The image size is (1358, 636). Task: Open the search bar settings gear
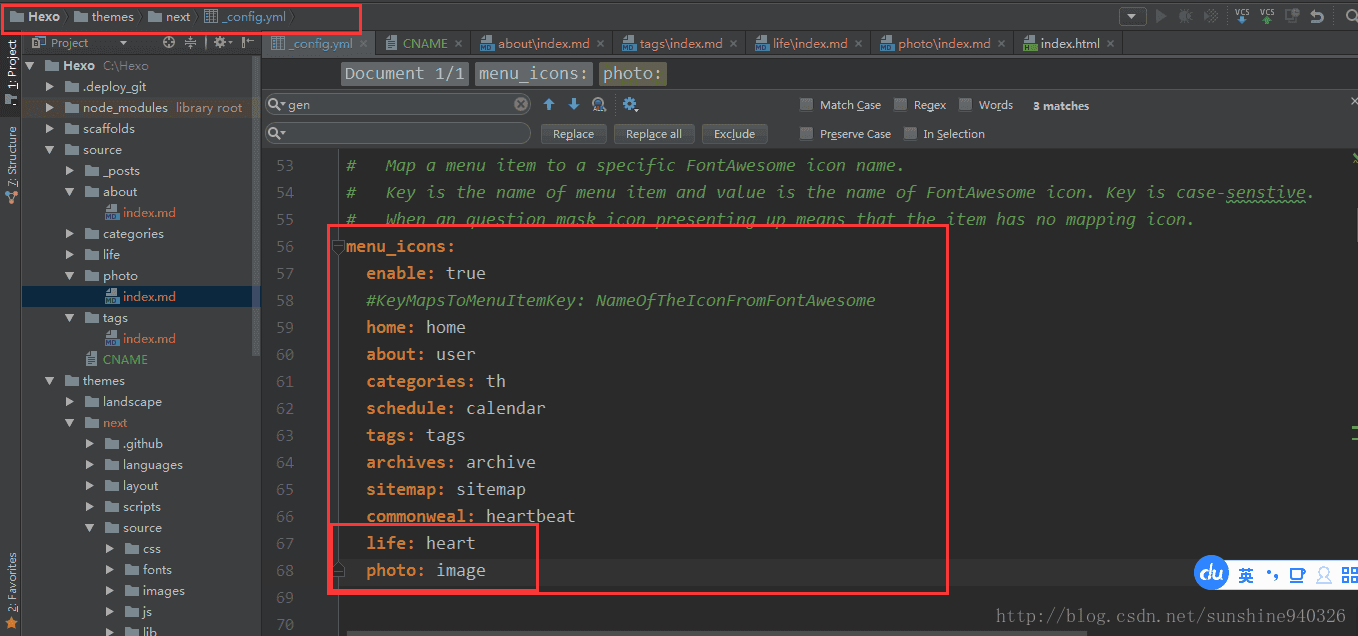point(630,104)
